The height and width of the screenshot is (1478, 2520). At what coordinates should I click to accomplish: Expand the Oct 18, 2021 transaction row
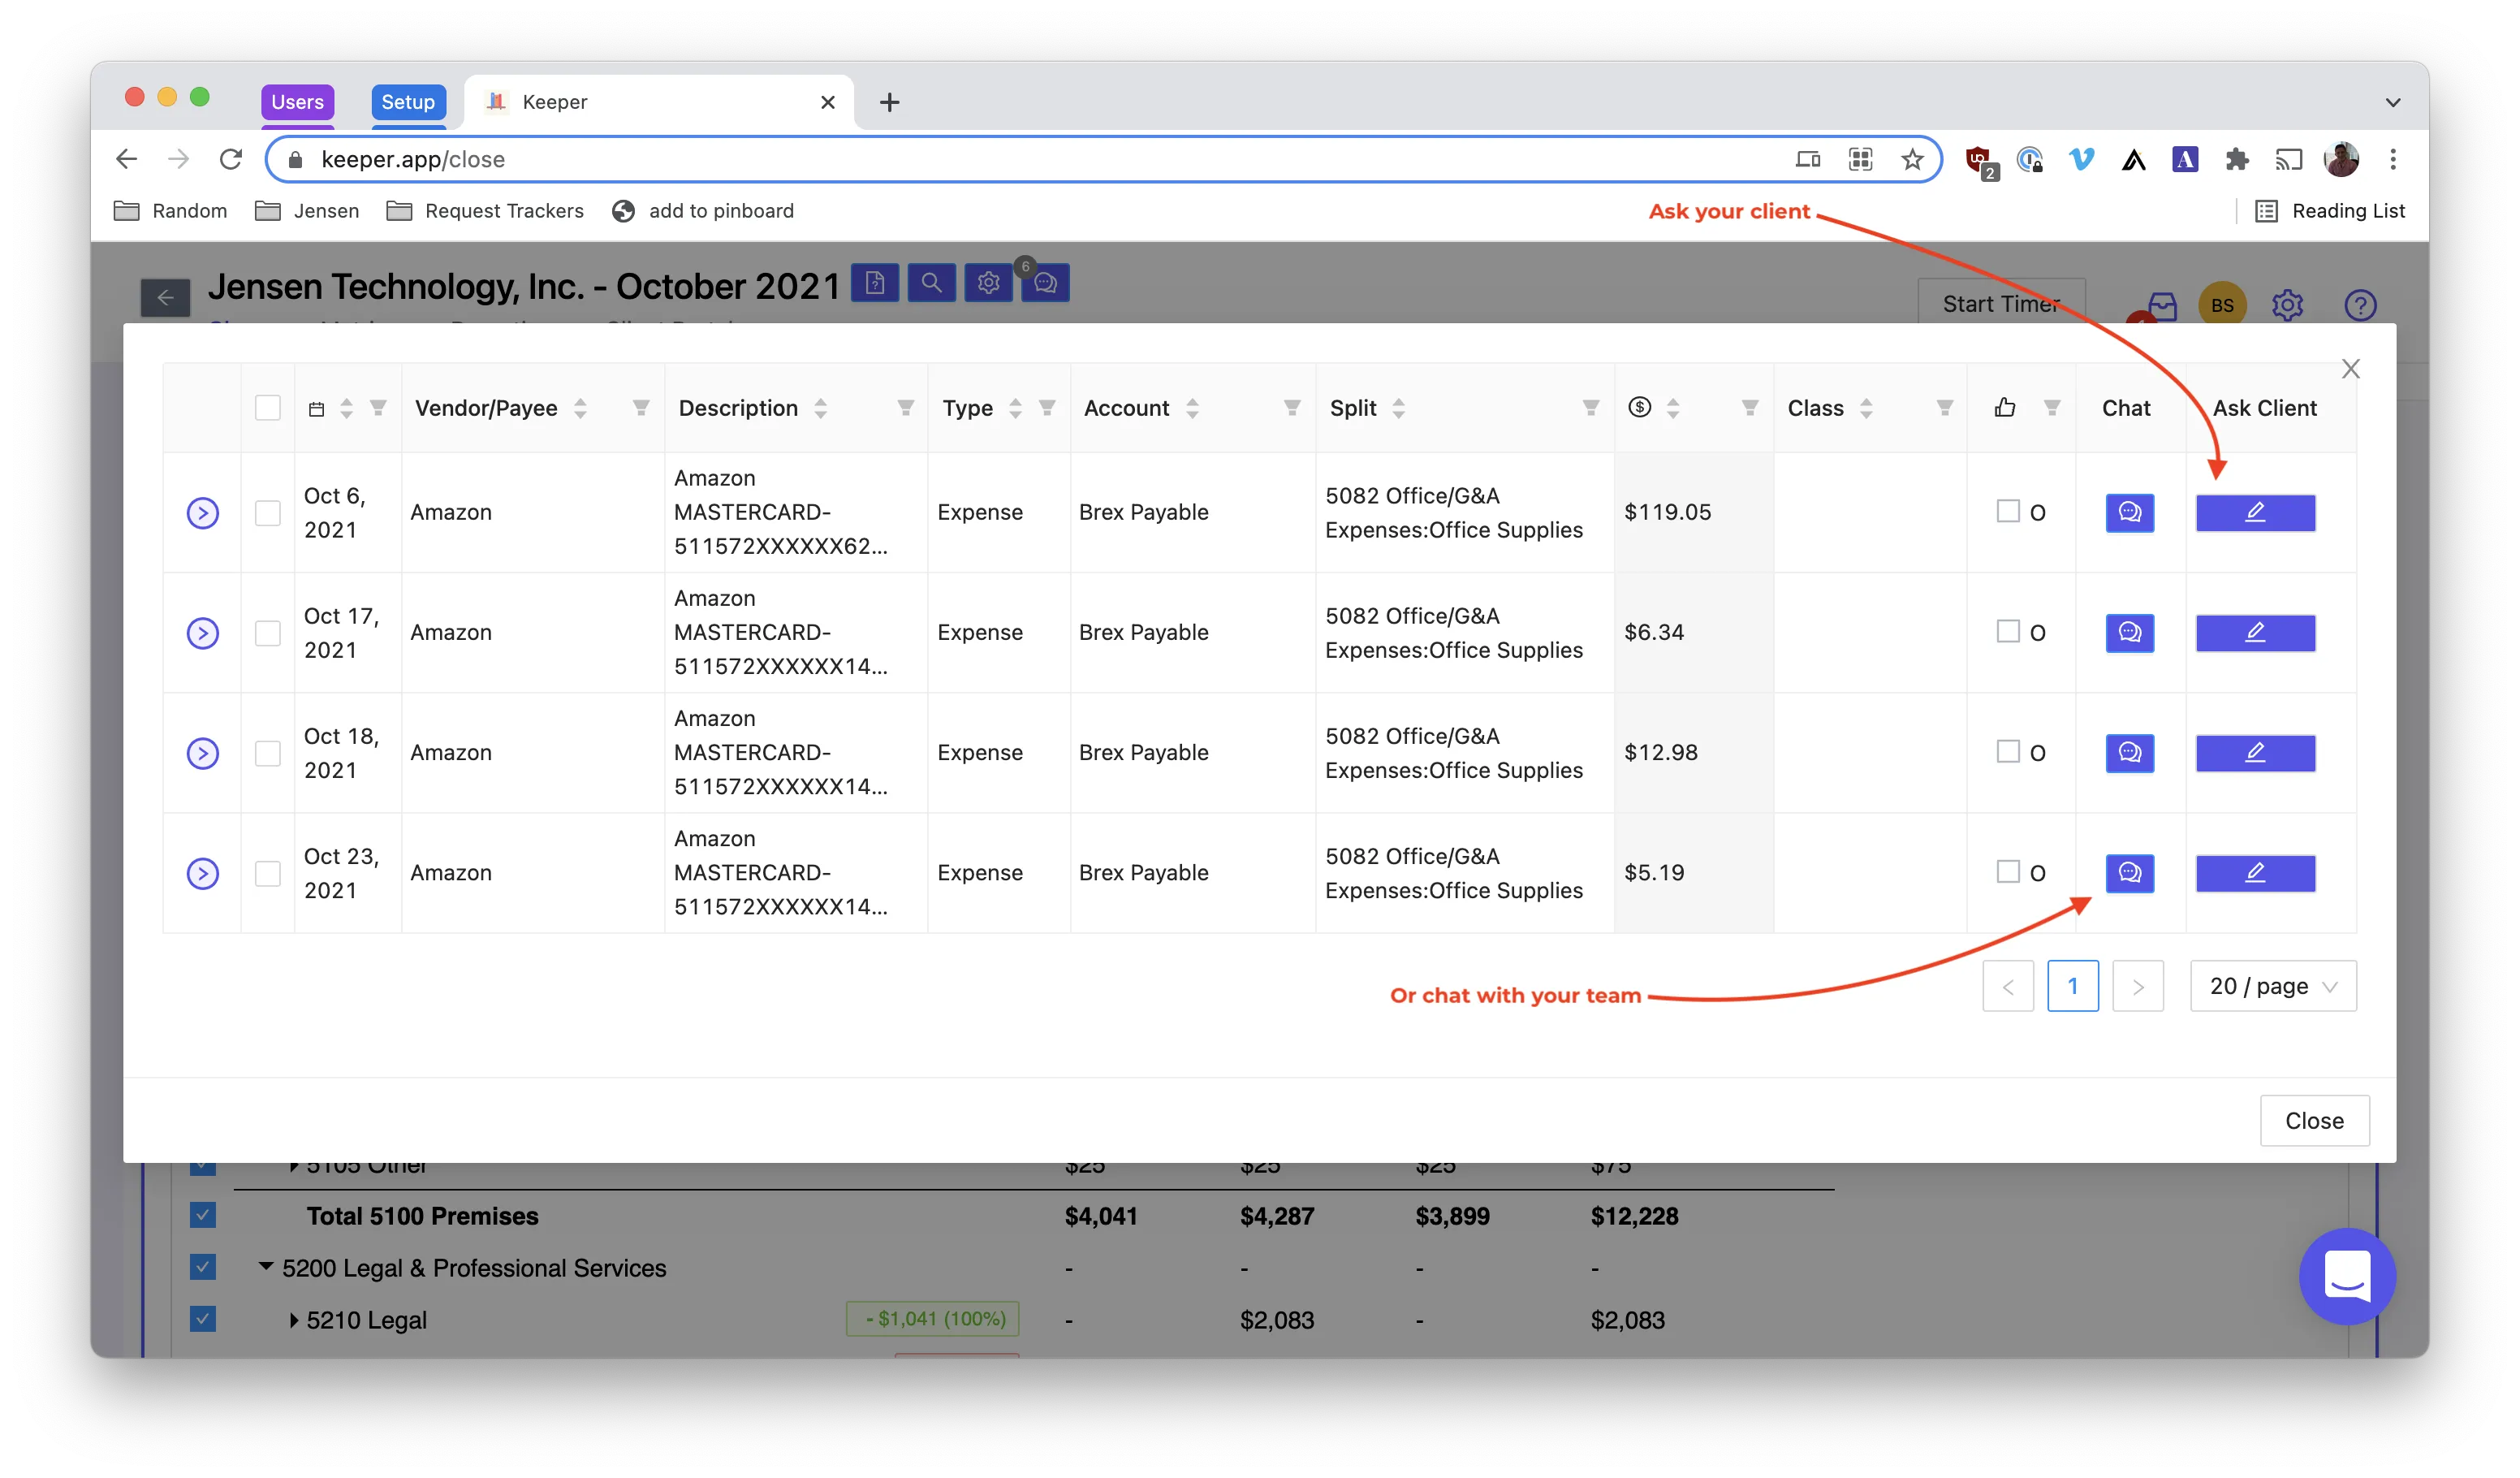coord(202,752)
